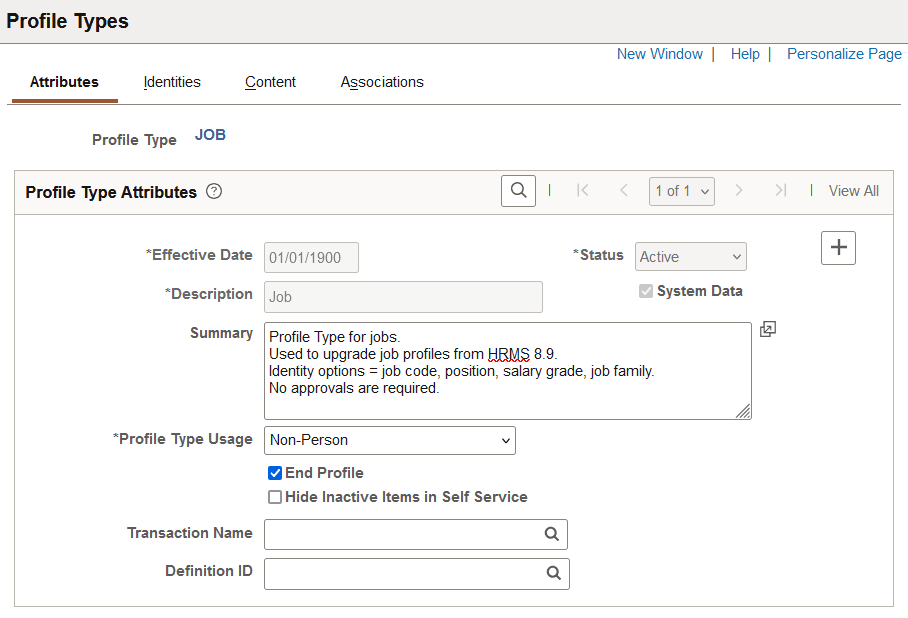Open the Profile Type Usage dropdown
This screenshot has height=618, width=908.
click(x=389, y=440)
